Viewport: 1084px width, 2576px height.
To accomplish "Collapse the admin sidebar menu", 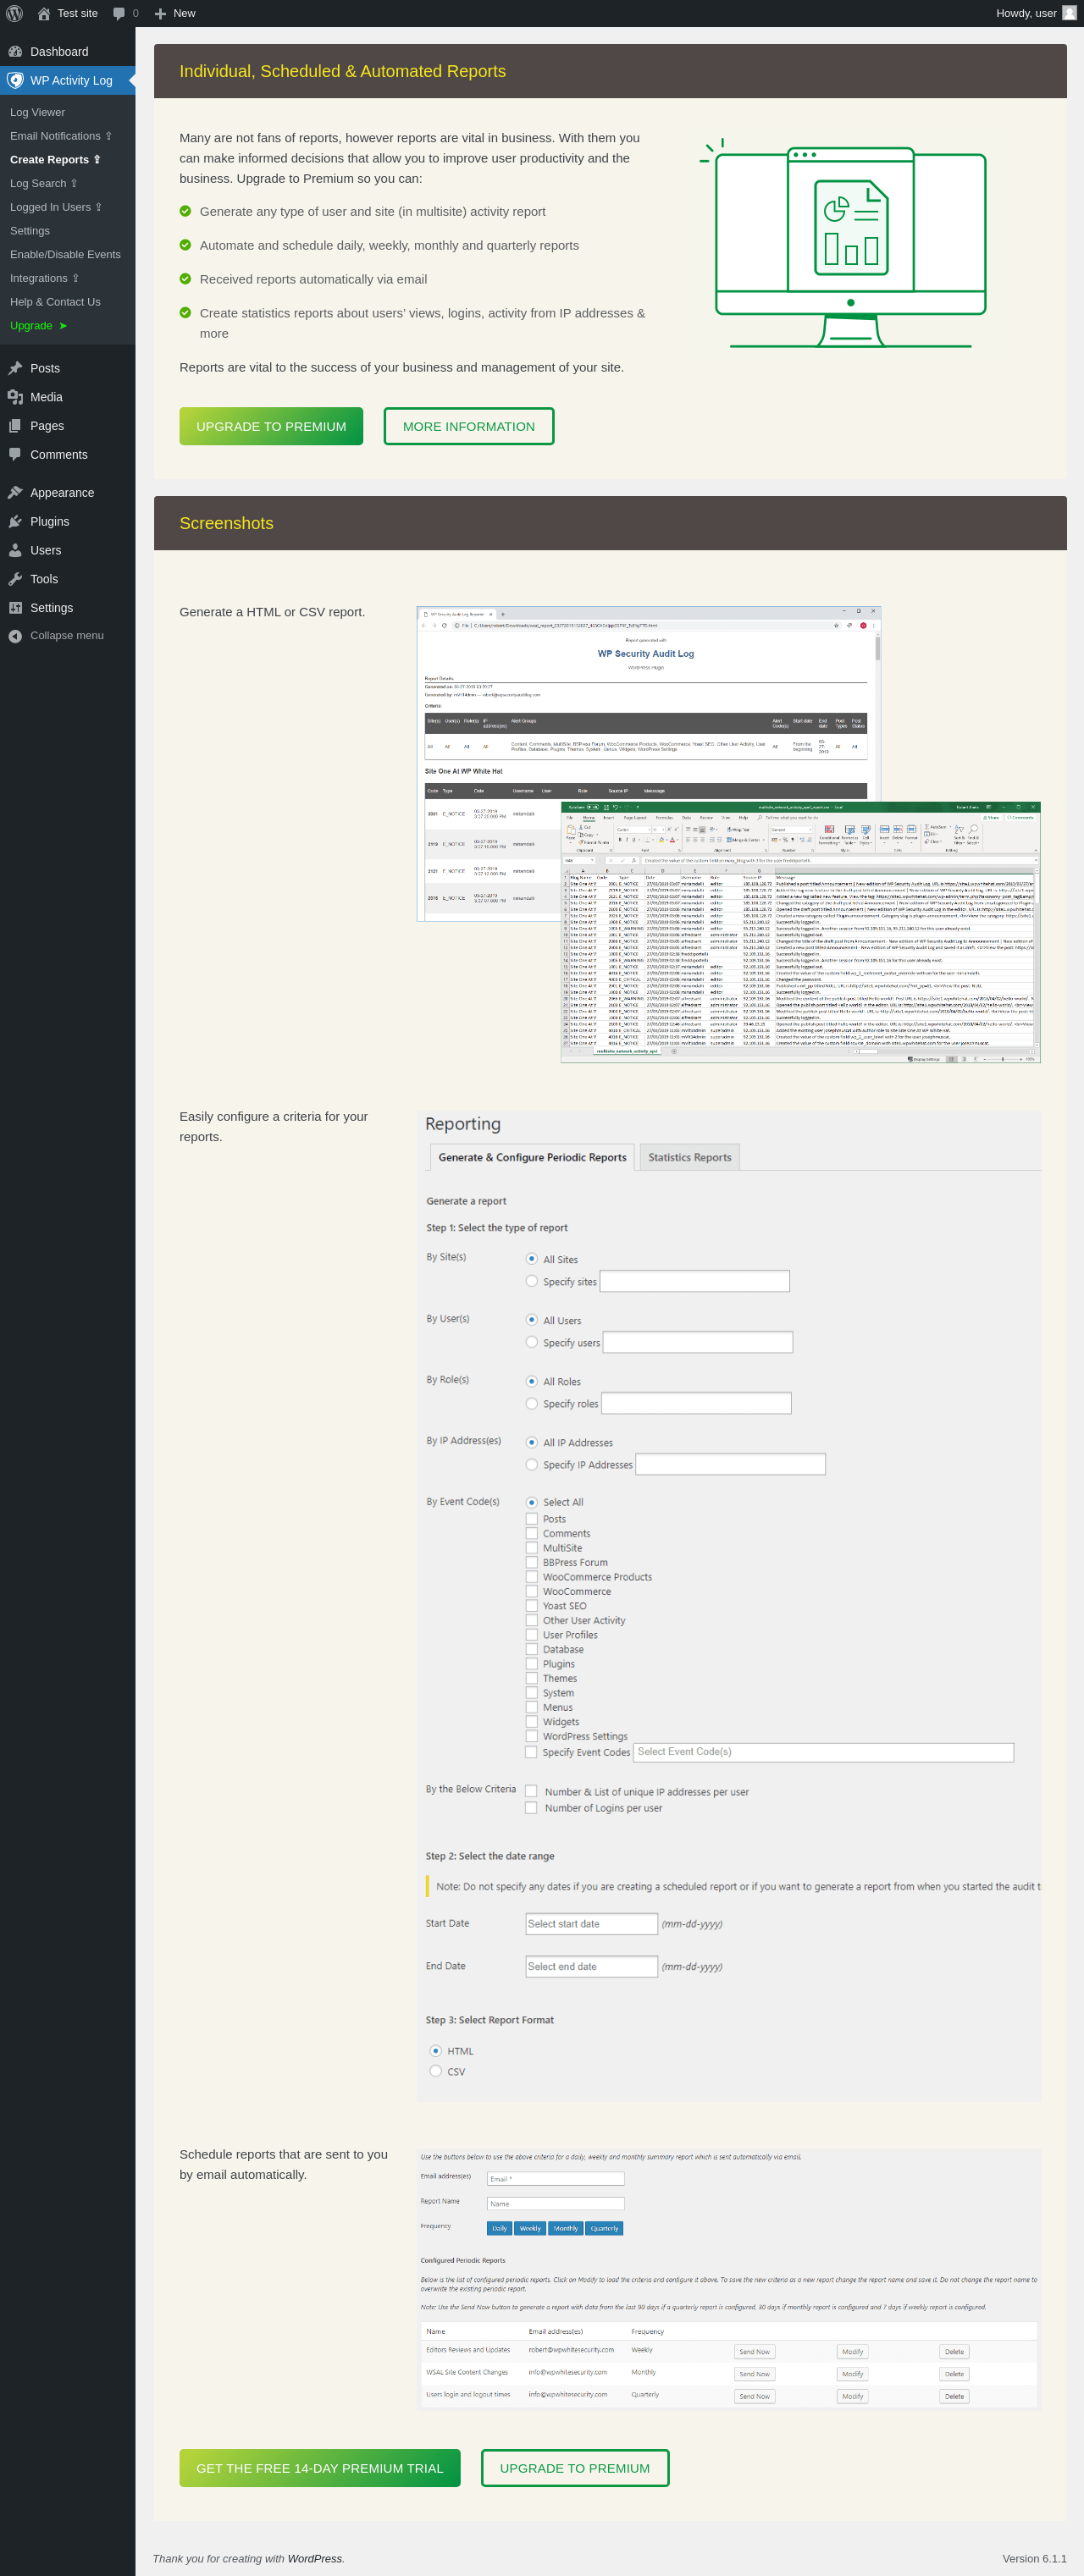I will pyautogui.click(x=66, y=636).
